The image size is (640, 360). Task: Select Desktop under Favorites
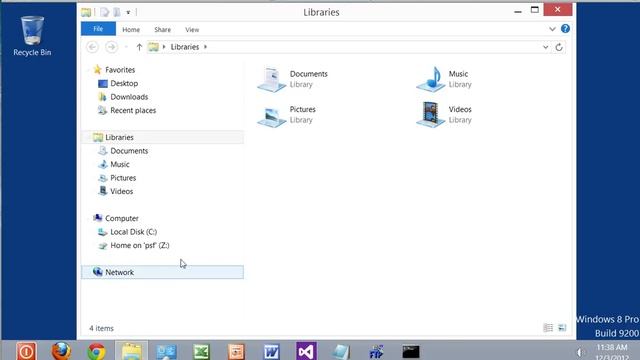point(124,83)
